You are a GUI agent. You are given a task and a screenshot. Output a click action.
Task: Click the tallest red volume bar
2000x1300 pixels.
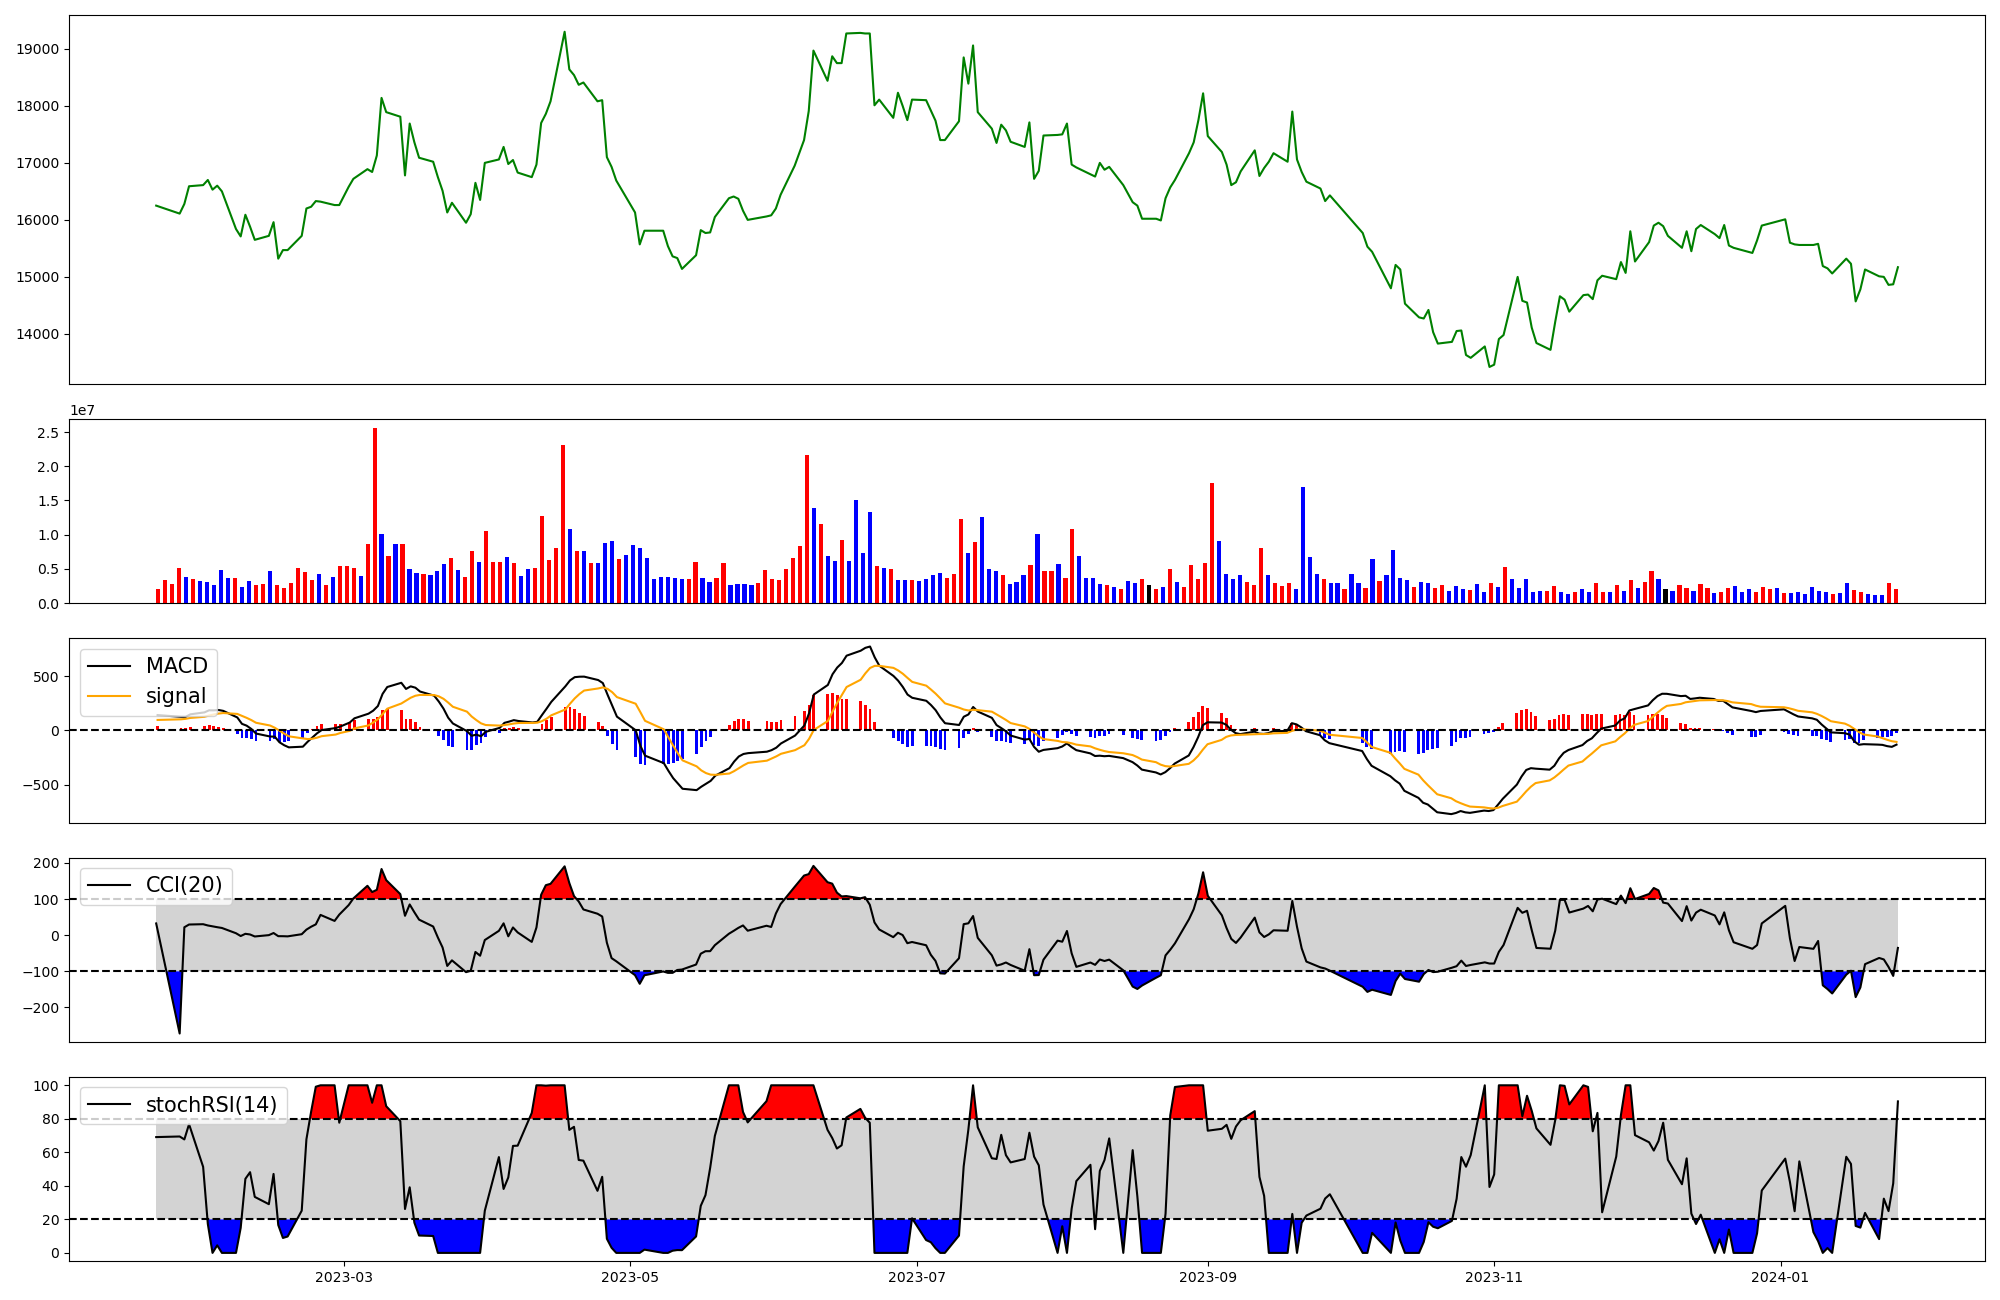click(x=375, y=515)
